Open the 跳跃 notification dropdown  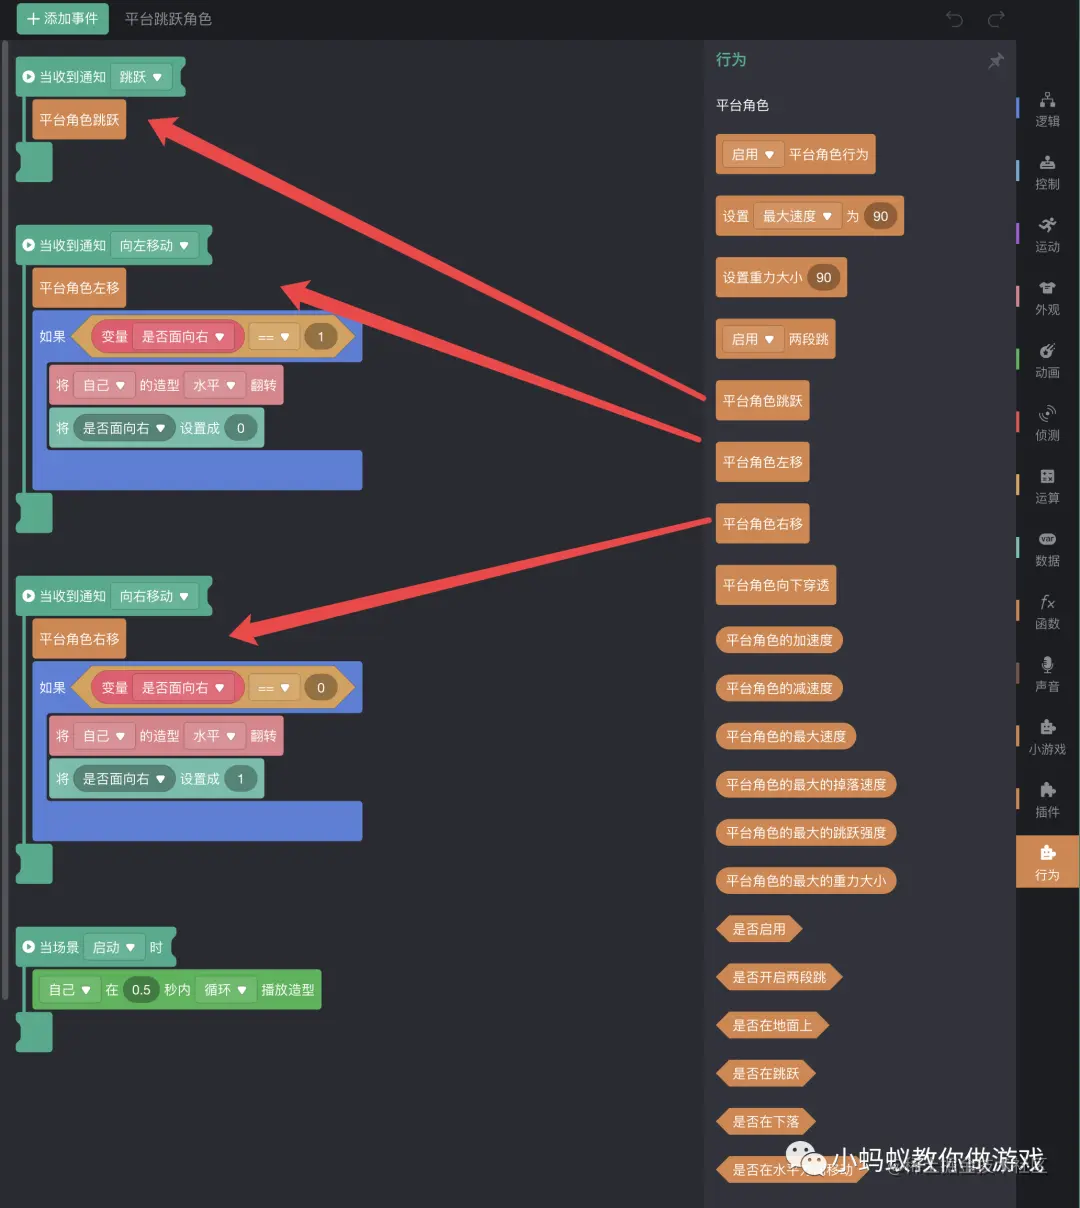click(x=141, y=77)
